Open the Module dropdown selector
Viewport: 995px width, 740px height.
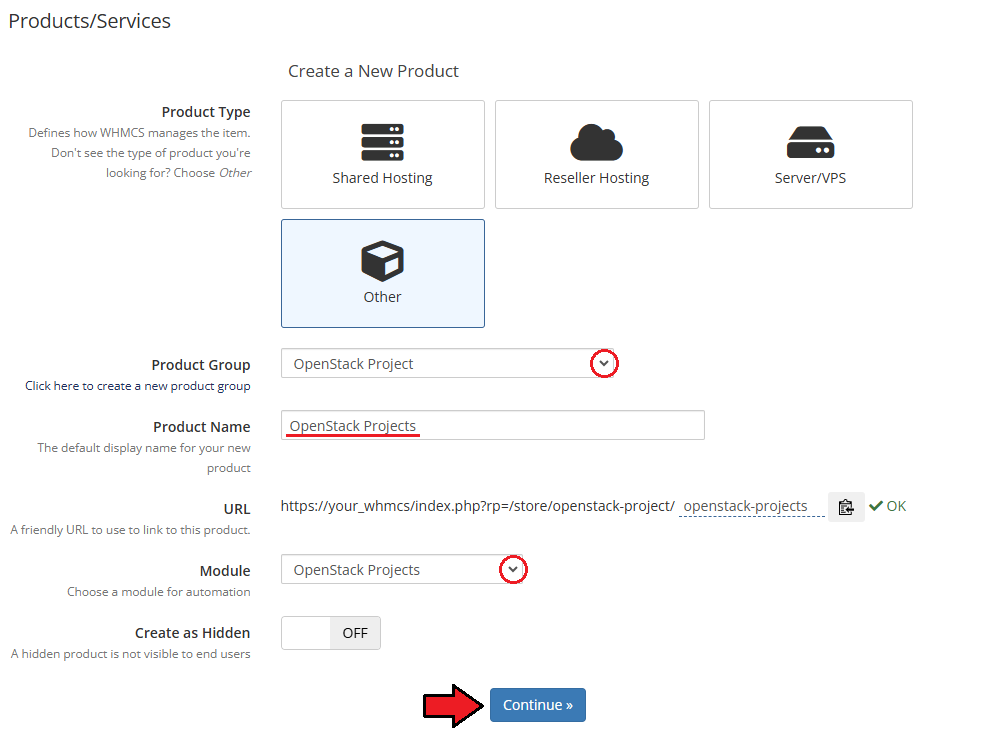tap(403, 569)
